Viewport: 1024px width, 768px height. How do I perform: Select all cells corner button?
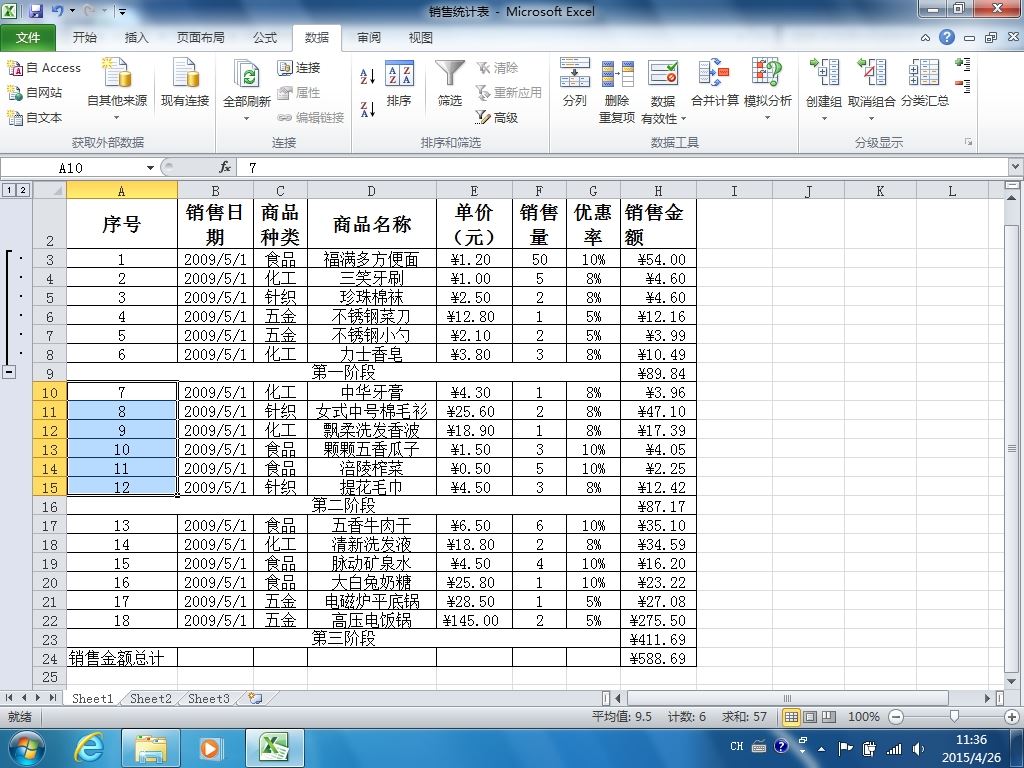(50, 190)
